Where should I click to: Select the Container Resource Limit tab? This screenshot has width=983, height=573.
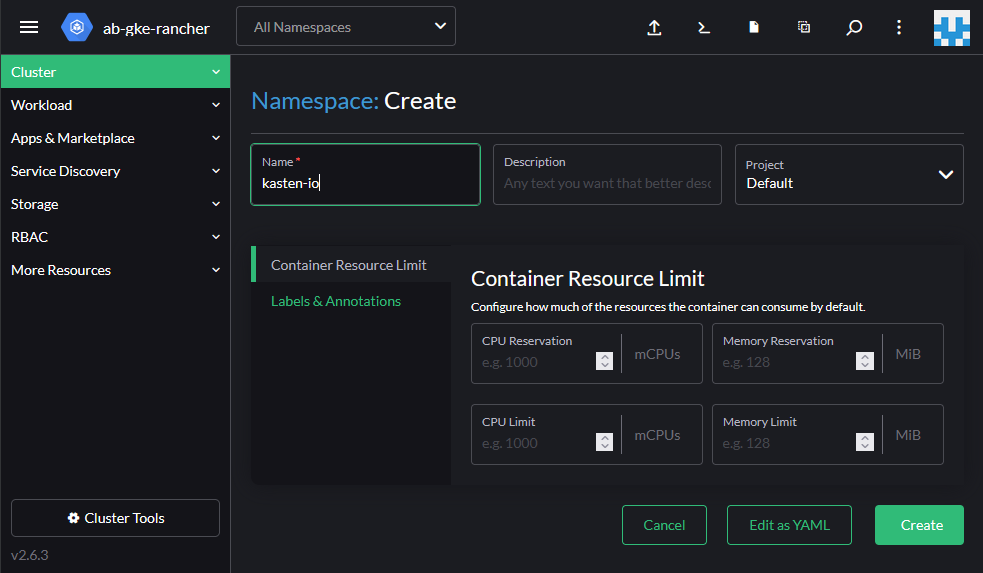(349, 265)
